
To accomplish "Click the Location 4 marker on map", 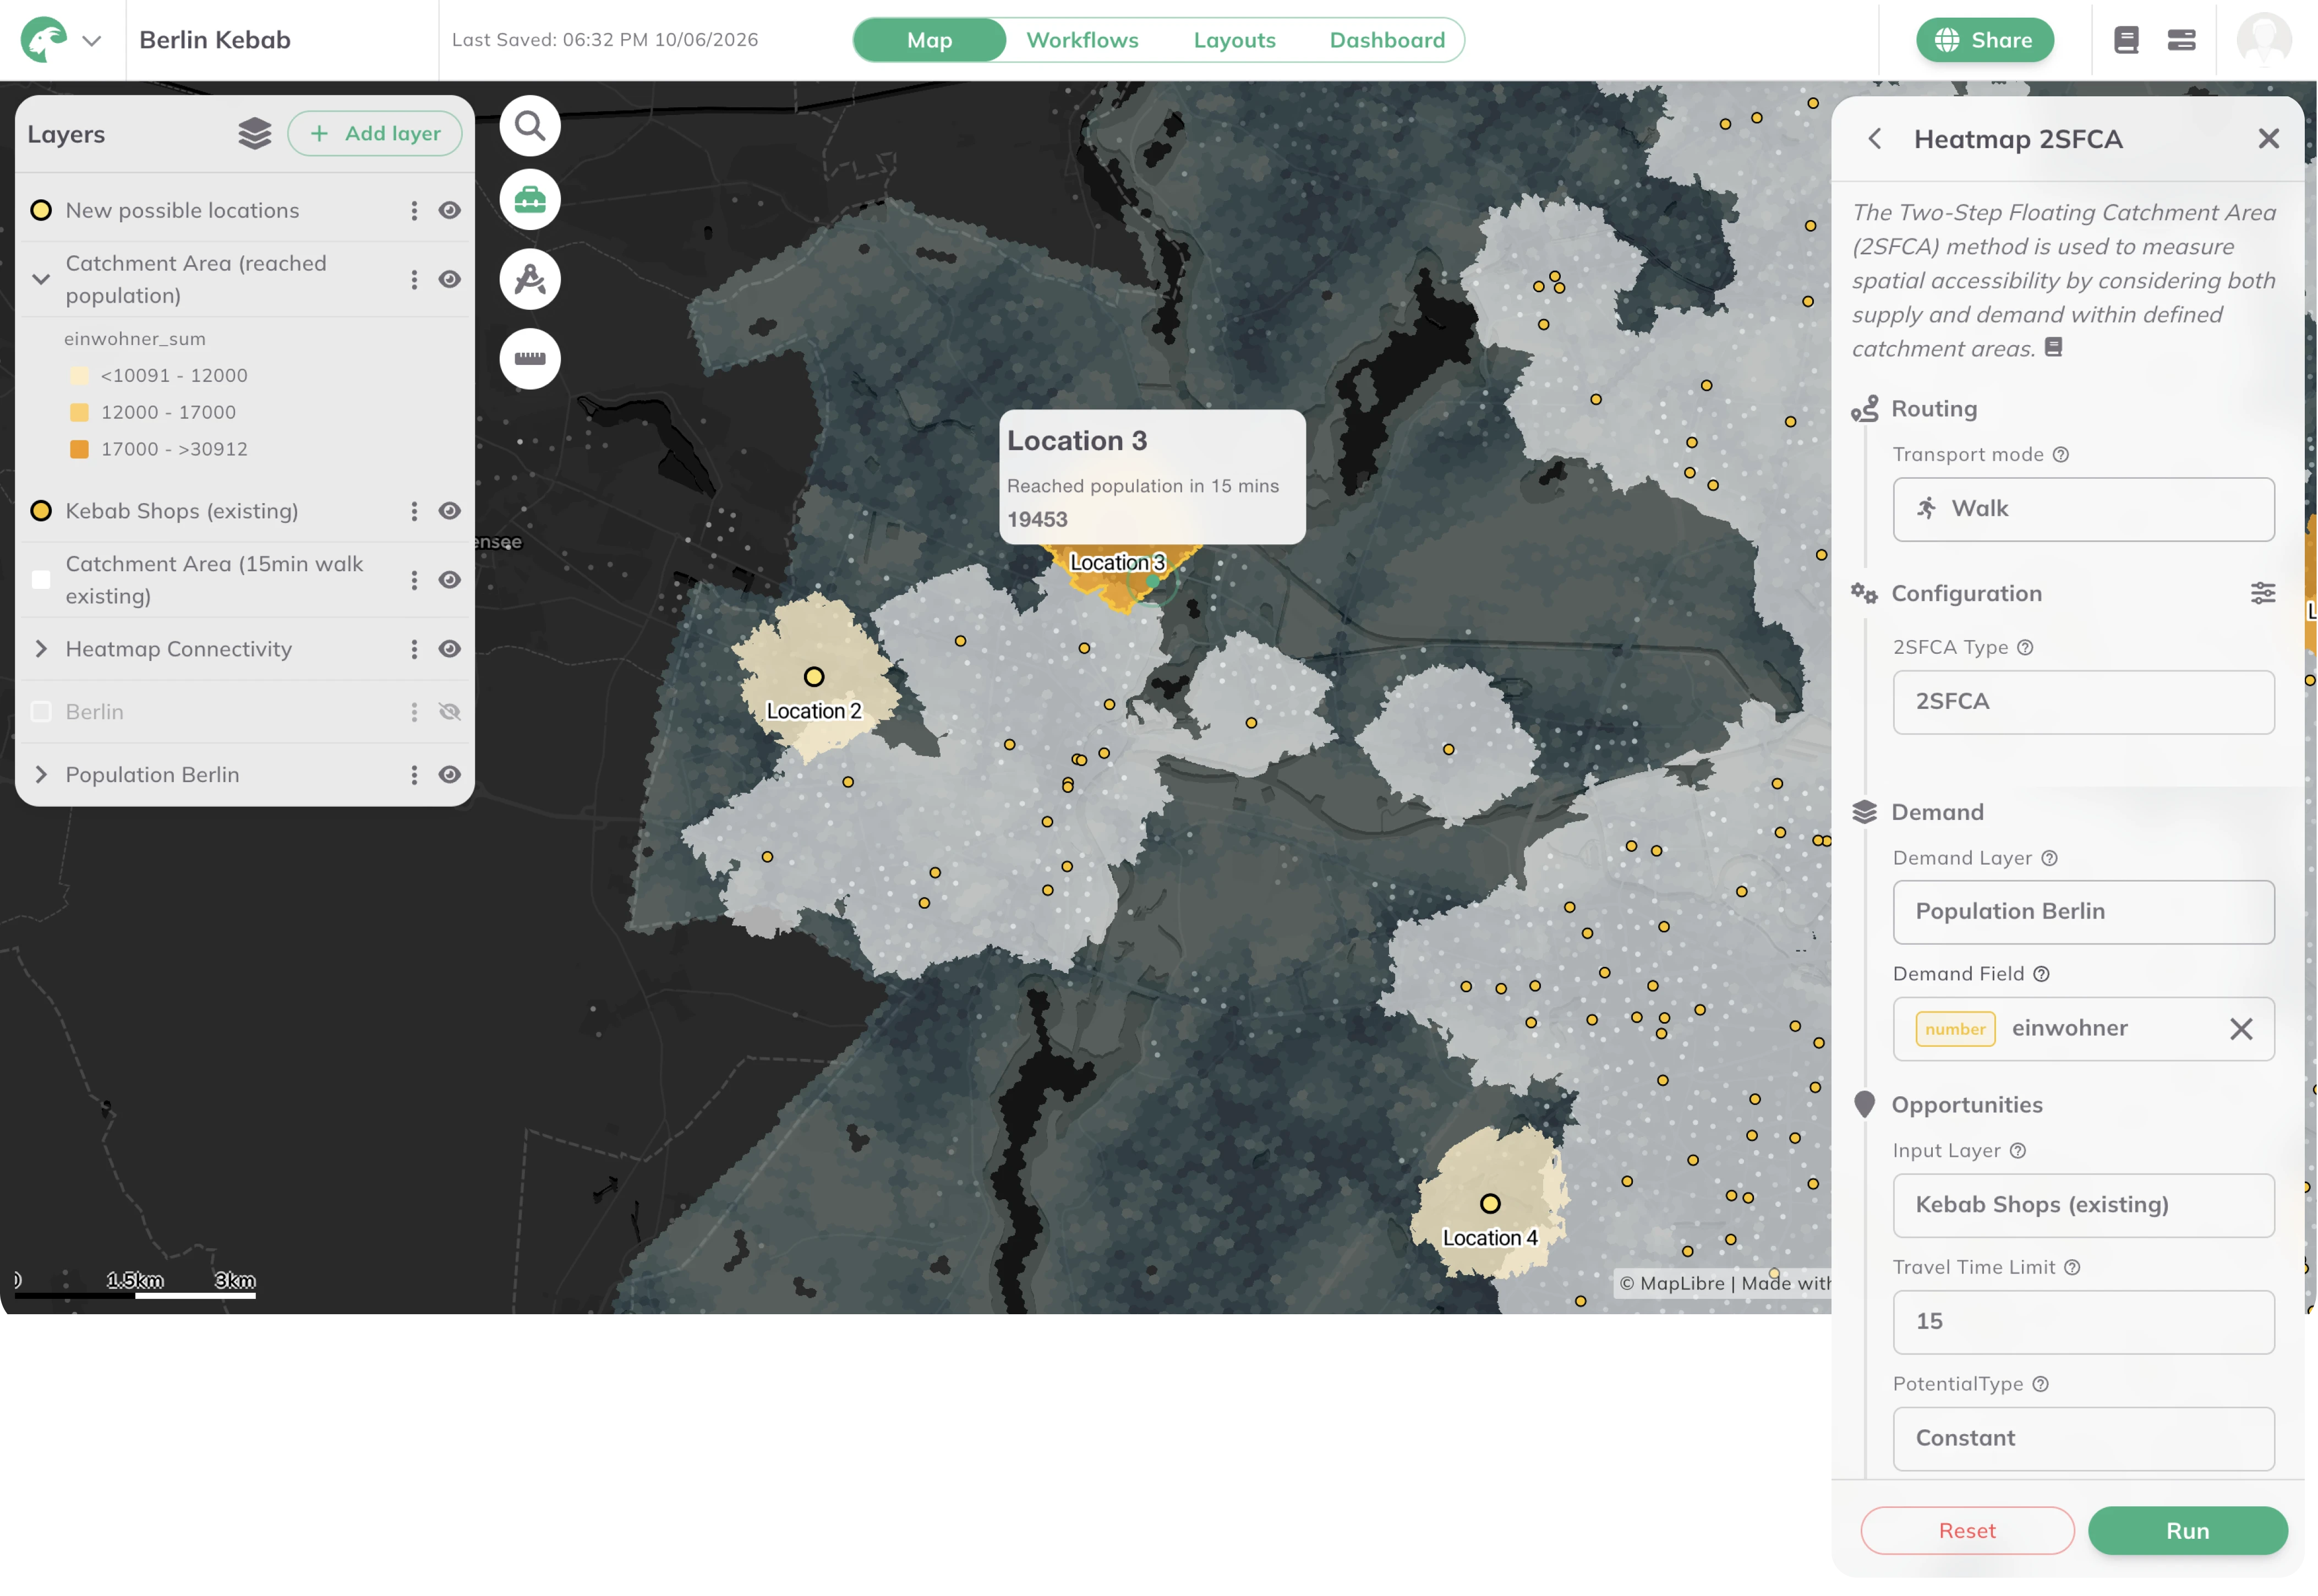I will pos(1489,1205).
